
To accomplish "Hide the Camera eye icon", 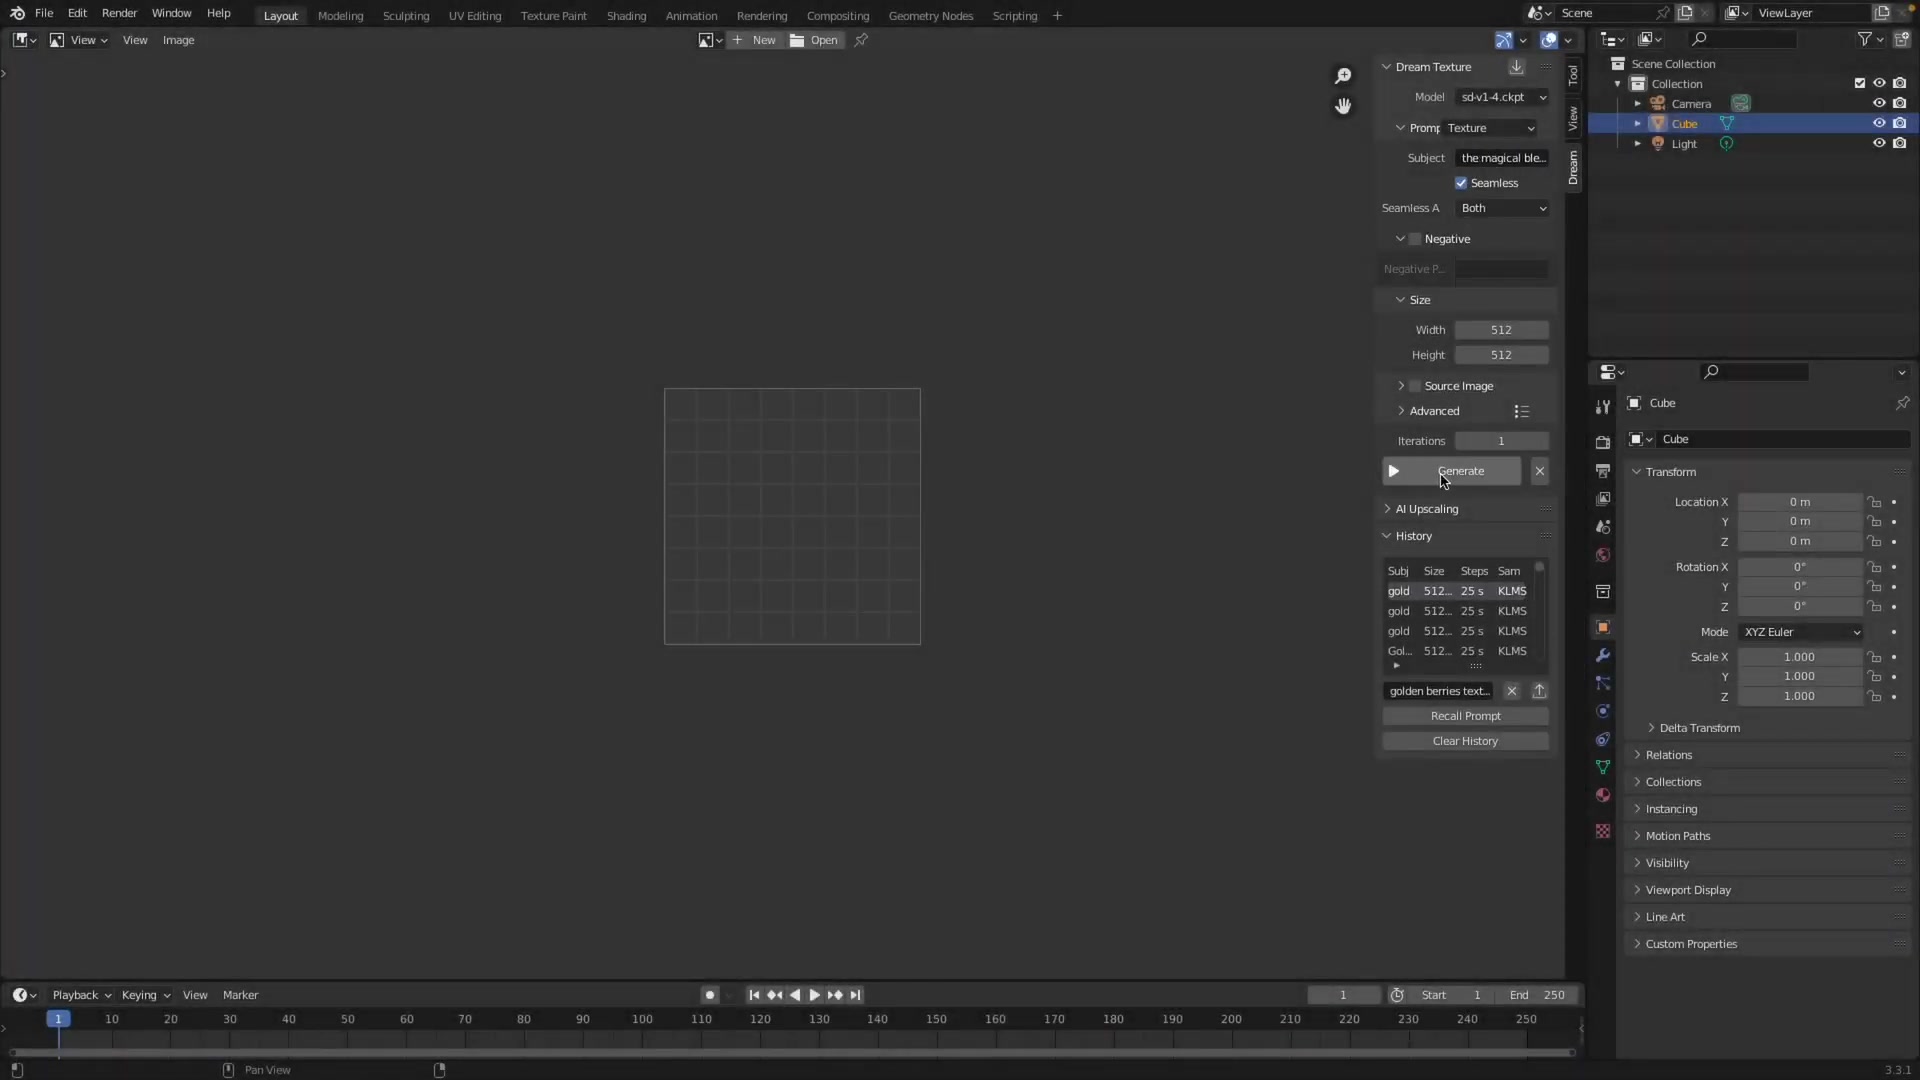I will point(1879,104).
